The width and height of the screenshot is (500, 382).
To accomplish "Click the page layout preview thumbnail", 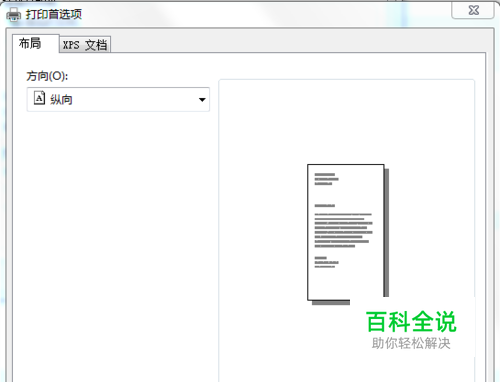I will click(x=348, y=234).
